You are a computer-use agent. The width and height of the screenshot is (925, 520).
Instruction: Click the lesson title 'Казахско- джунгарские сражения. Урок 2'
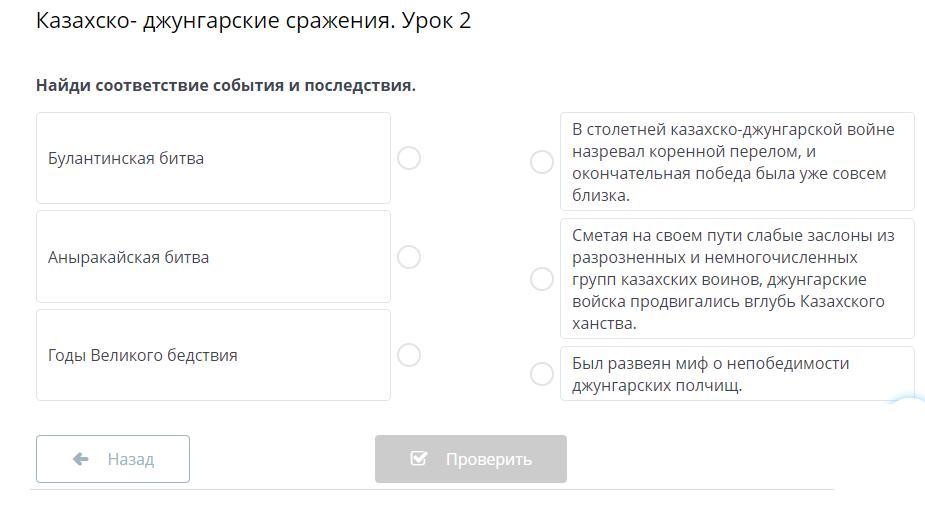(253, 21)
